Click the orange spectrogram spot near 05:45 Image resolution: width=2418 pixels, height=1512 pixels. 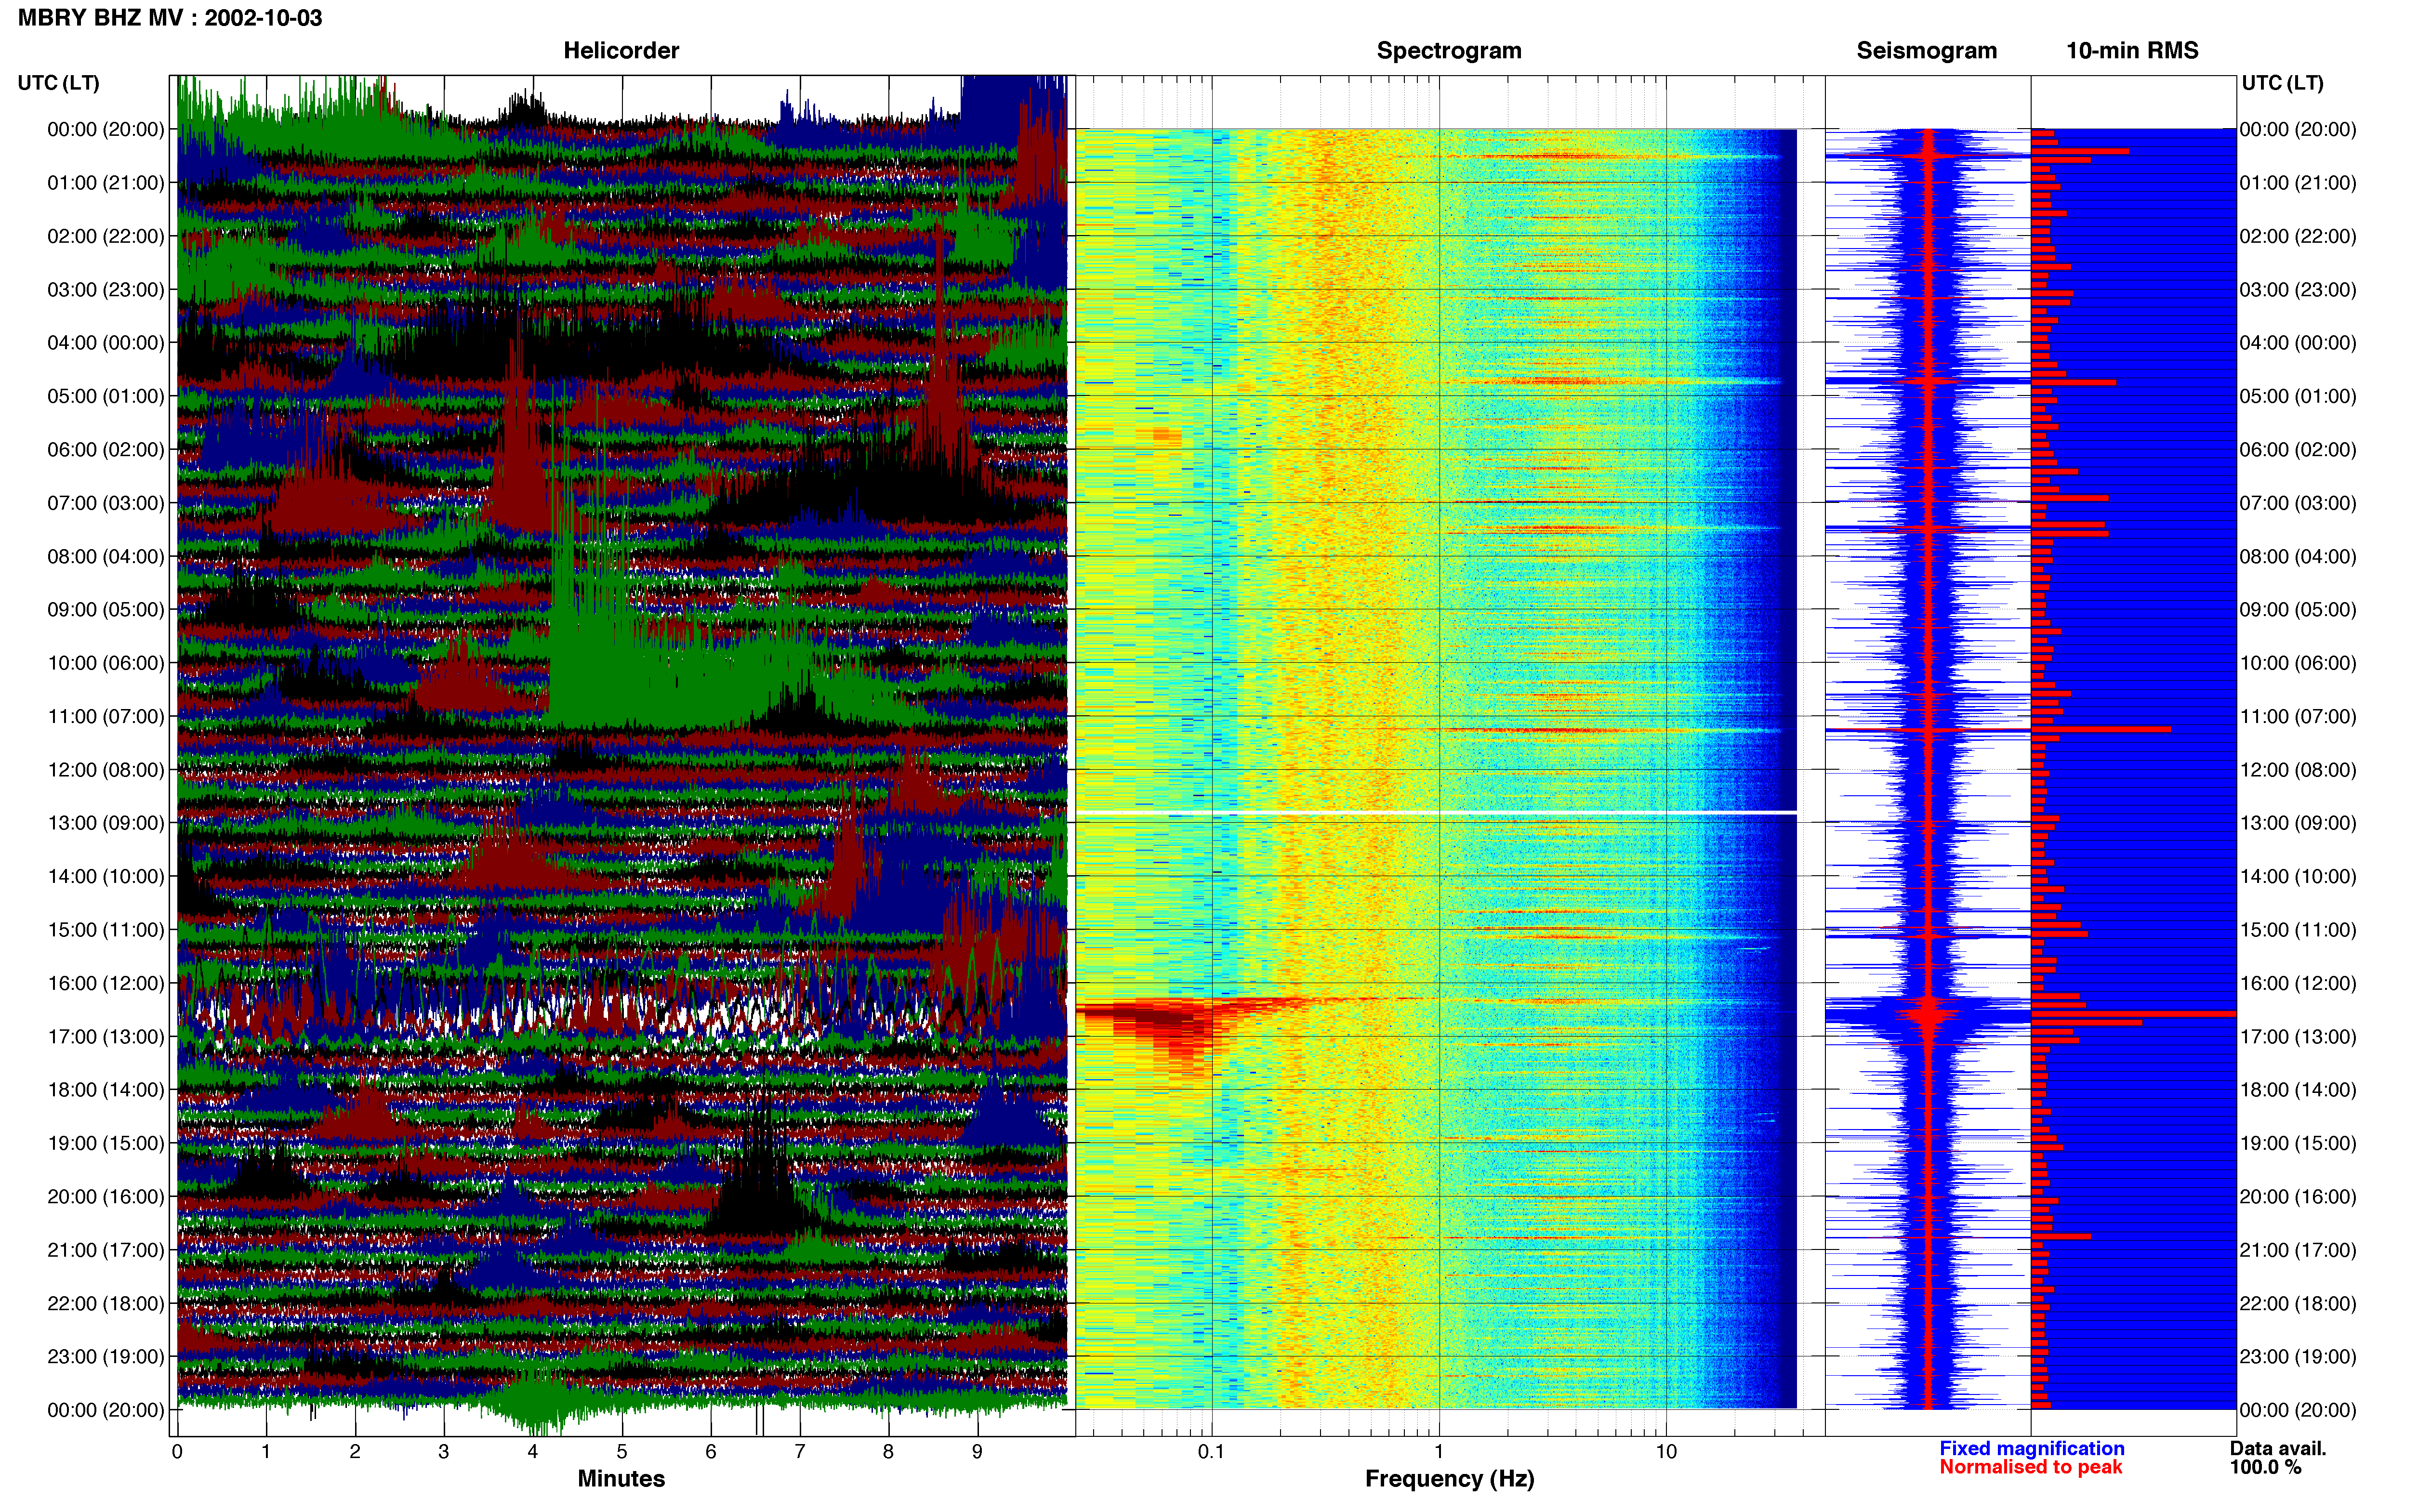point(1167,435)
